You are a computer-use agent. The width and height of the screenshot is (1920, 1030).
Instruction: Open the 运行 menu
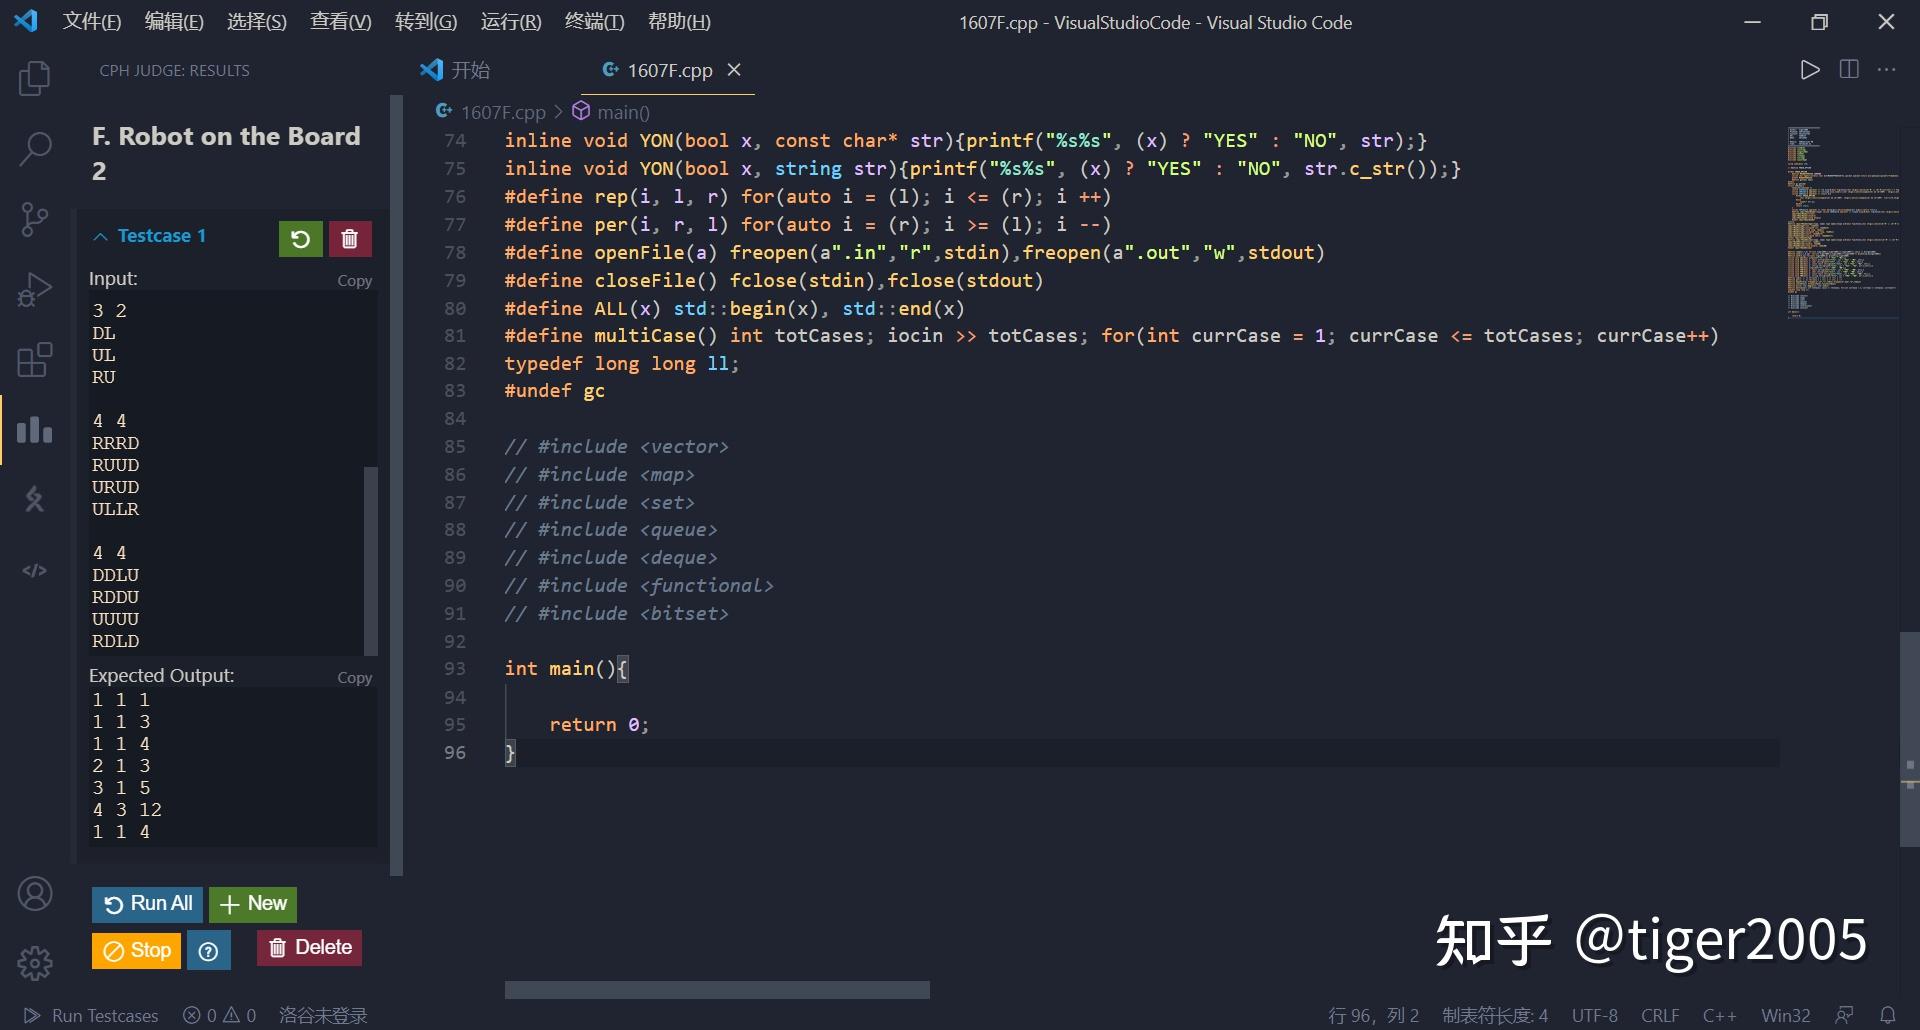click(x=510, y=21)
